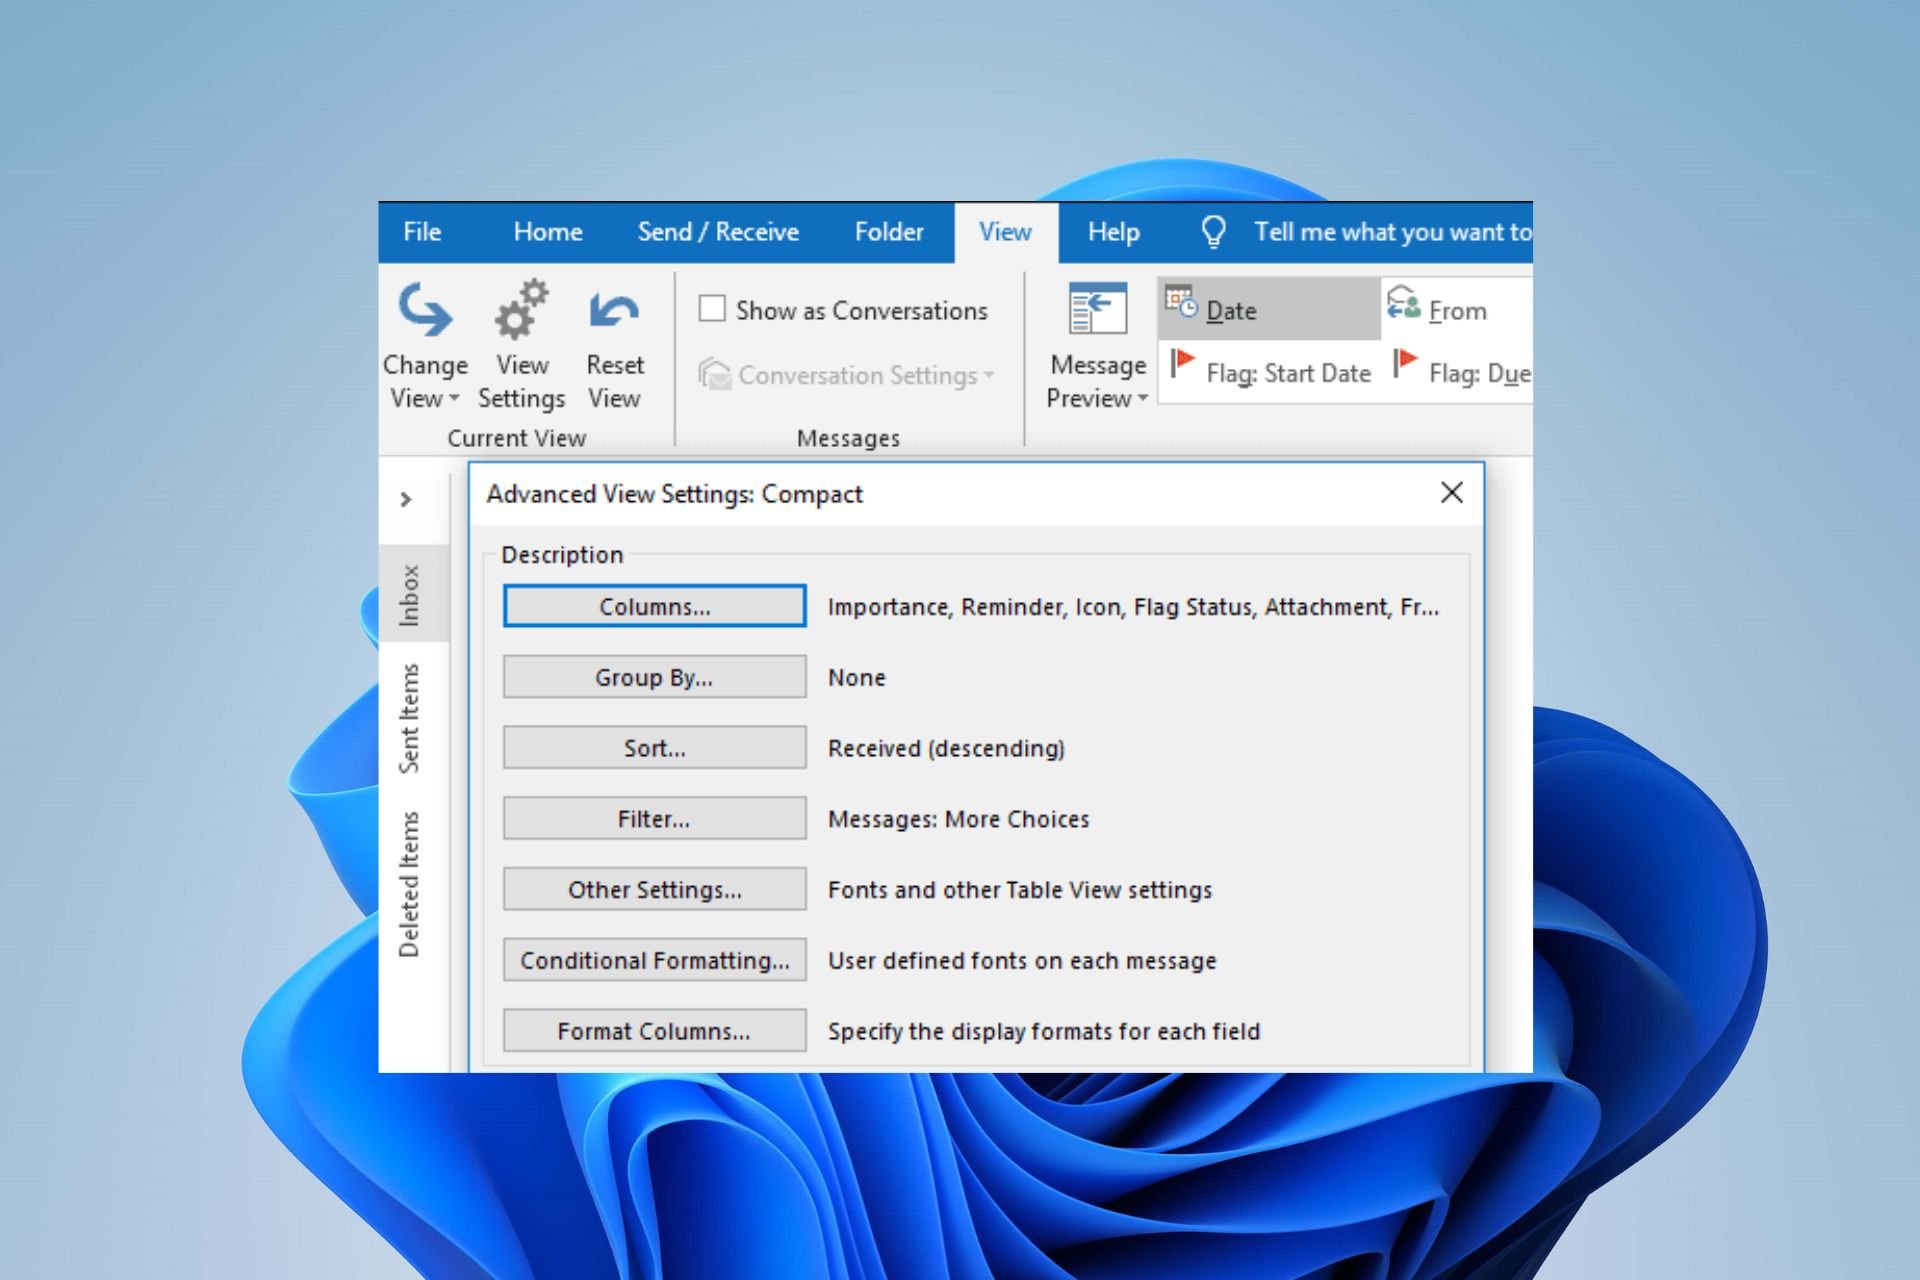Click "Specify the display formats for each field"

tap(1044, 1032)
